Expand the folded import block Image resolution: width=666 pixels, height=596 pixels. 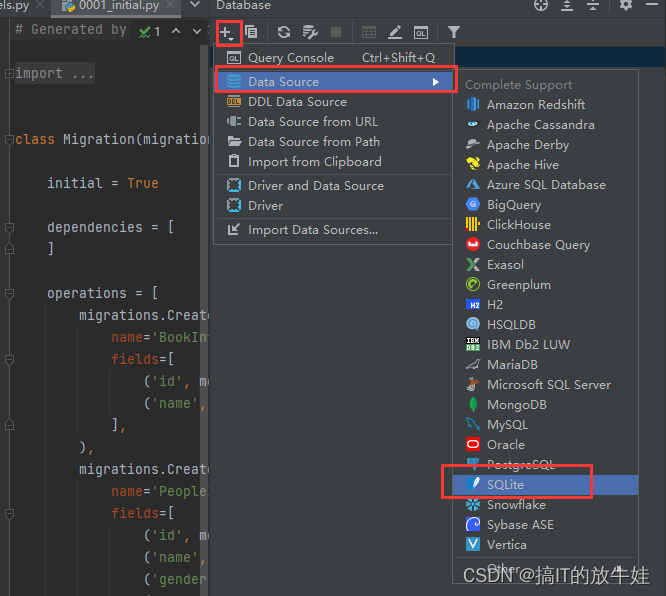pyautogui.click(x=9, y=73)
